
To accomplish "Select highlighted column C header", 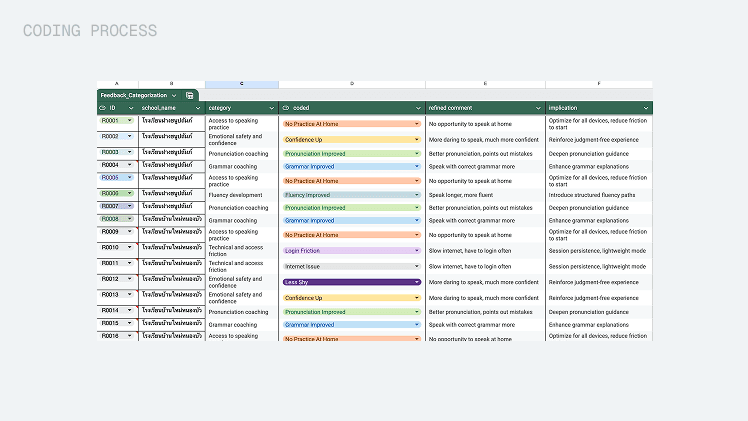I will tap(242, 84).
